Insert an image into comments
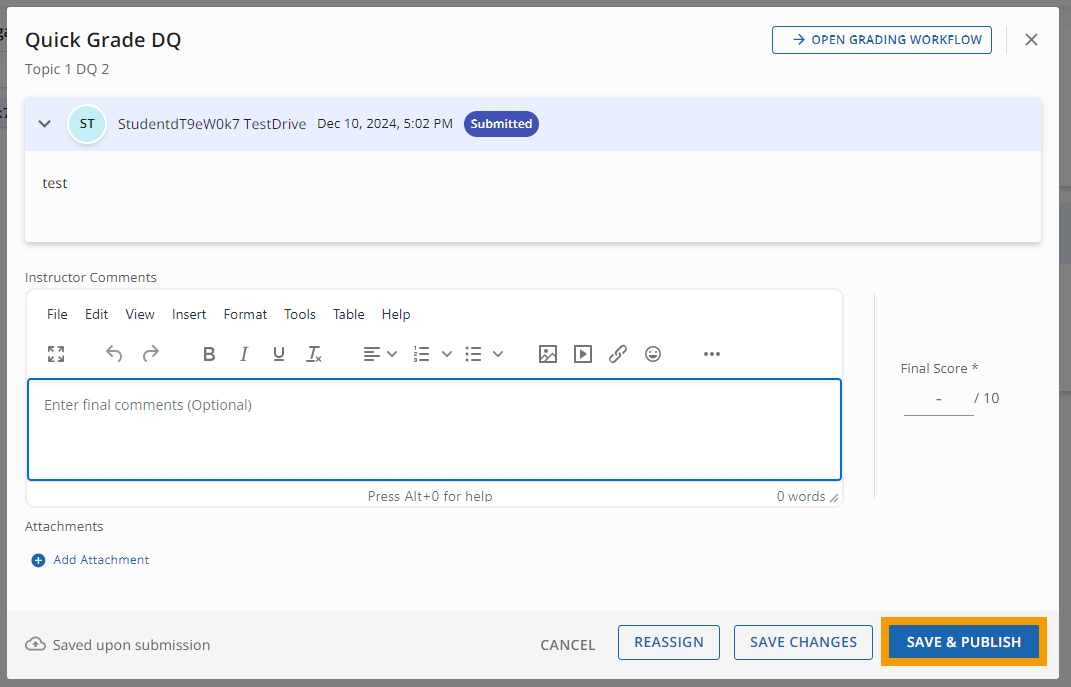Image resolution: width=1071 pixels, height=687 pixels. [x=547, y=354]
